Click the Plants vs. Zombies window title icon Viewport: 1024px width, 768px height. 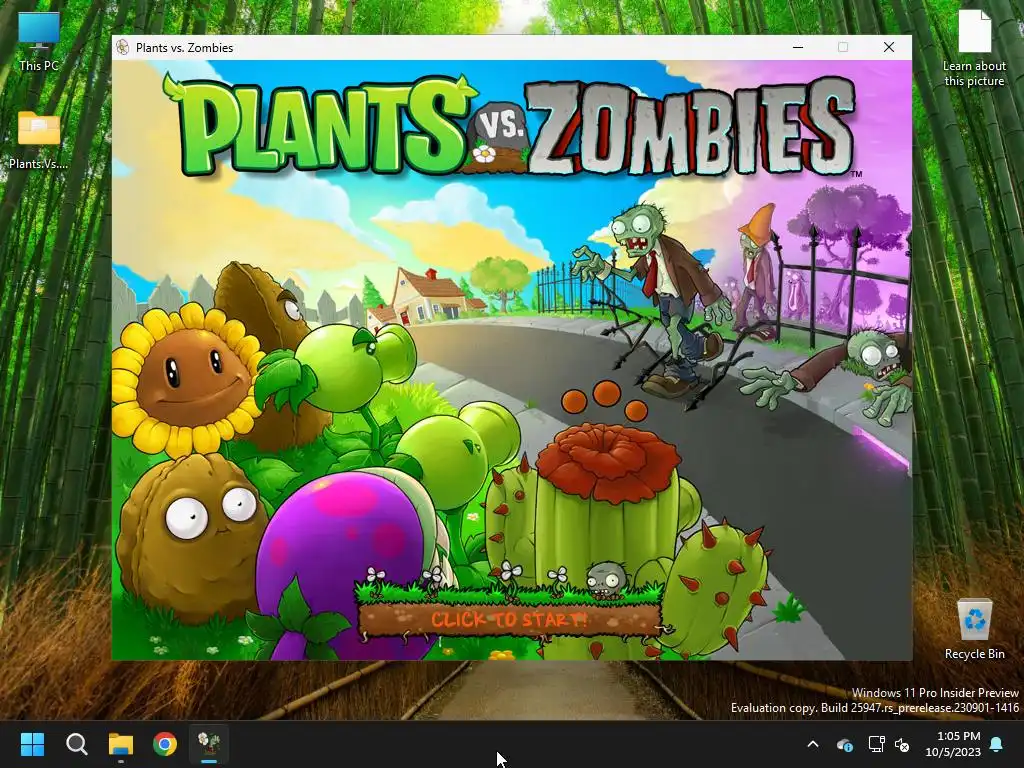[122, 47]
